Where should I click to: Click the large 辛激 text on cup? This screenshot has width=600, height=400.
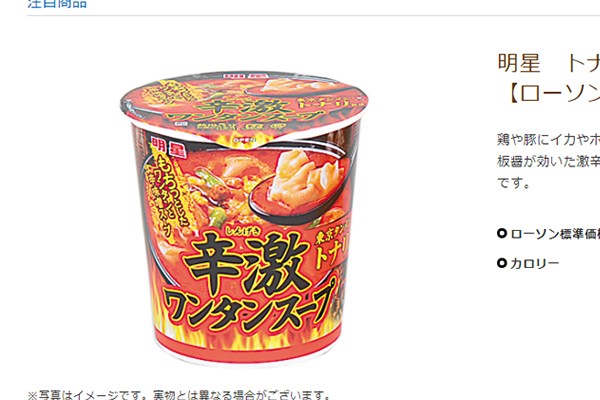(247, 265)
